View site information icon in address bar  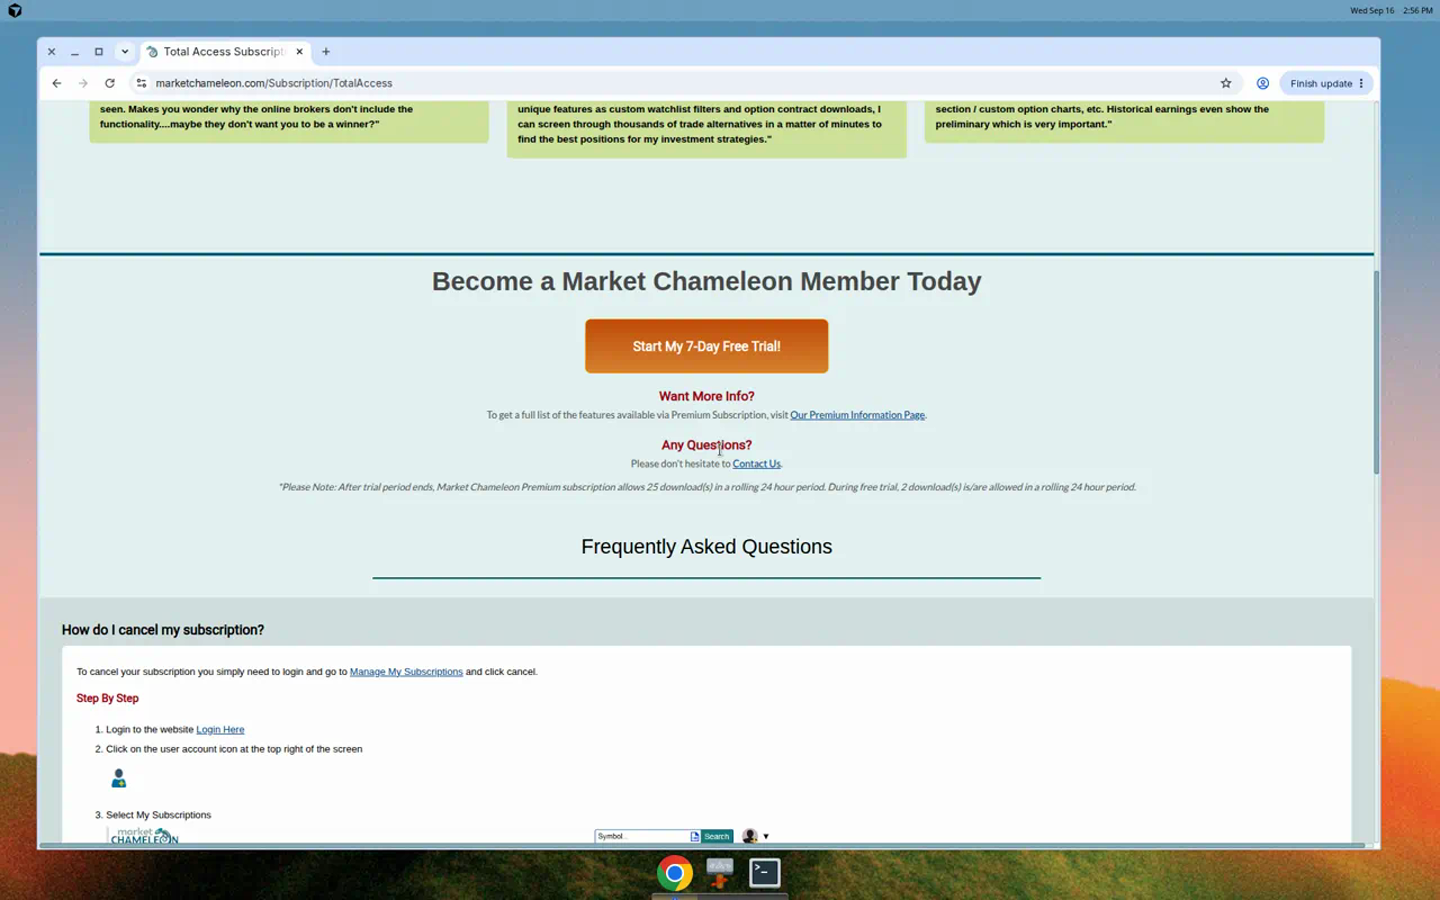pyautogui.click(x=141, y=83)
